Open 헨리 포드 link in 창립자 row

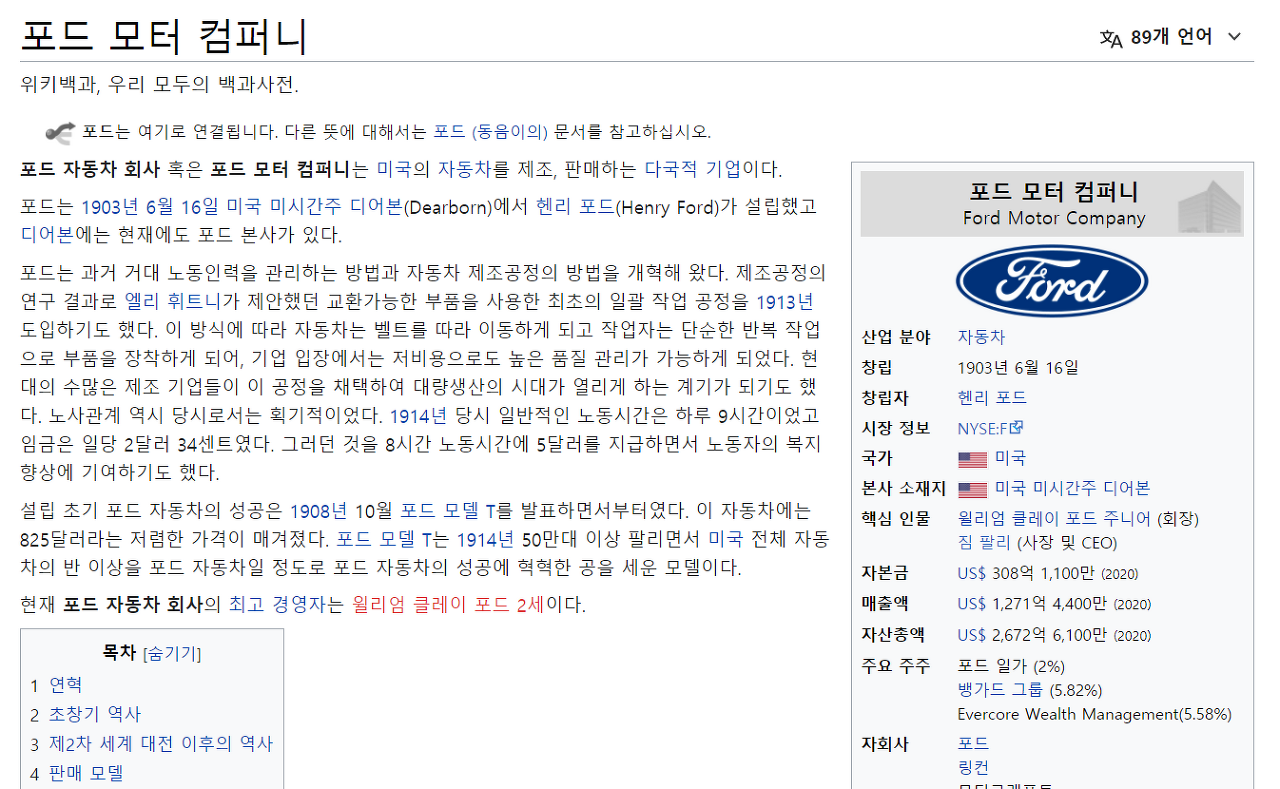tap(992, 398)
